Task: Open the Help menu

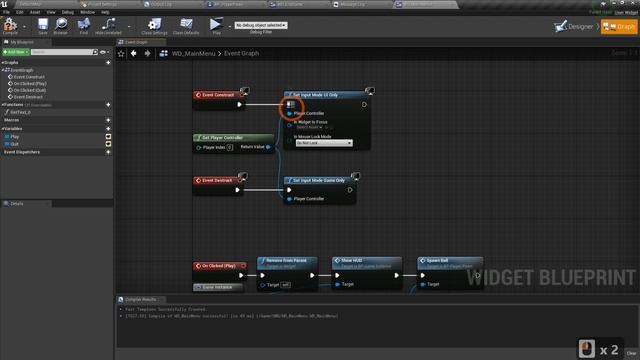Action: pos(105,12)
